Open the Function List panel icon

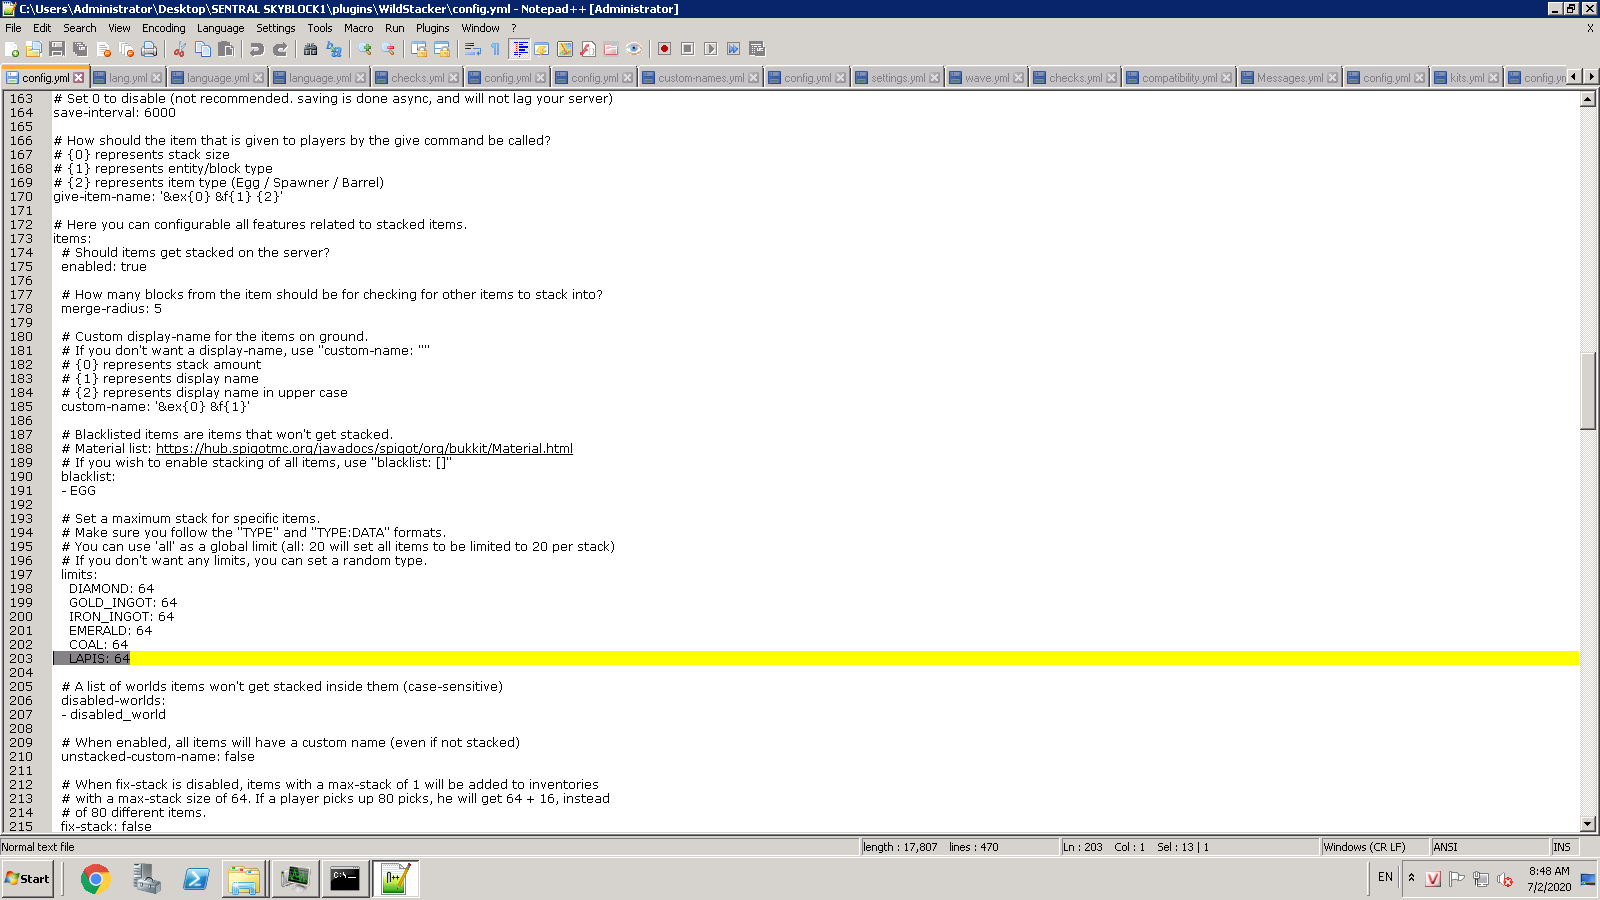tap(588, 49)
